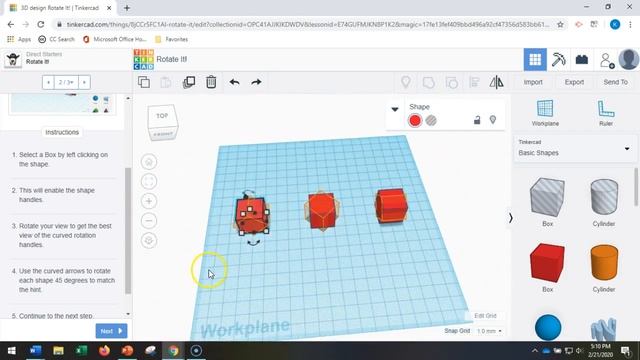Click the striped Box hole shape
This screenshot has width=640, height=360.
coord(547,197)
